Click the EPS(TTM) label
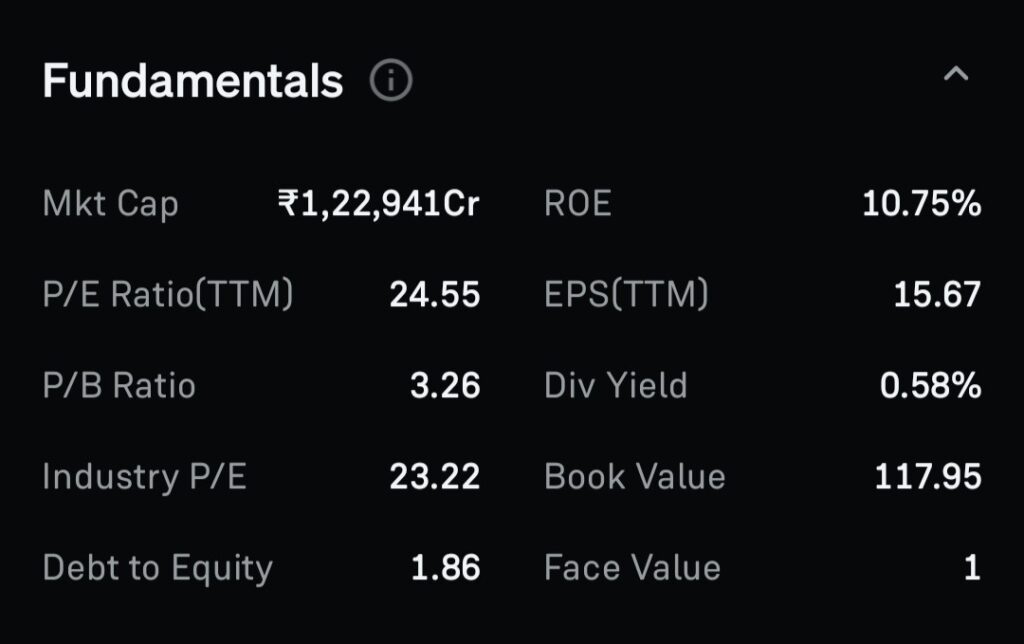The height and width of the screenshot is (644, 1024). click(x=626, y=295)
